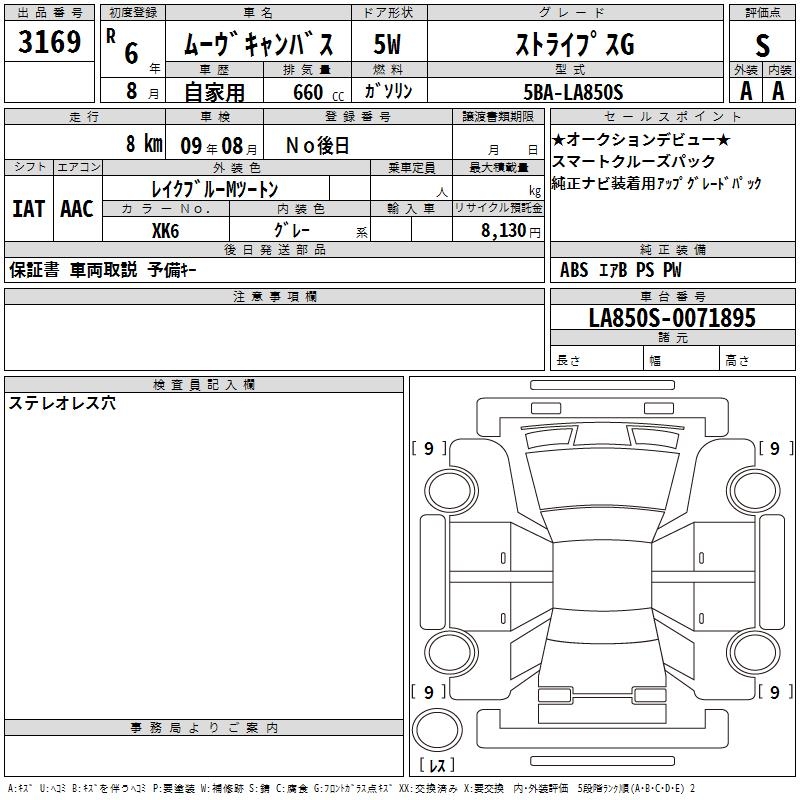Select vehicle history 自家用
800x800 pixels.
click(x=214, y=92)
